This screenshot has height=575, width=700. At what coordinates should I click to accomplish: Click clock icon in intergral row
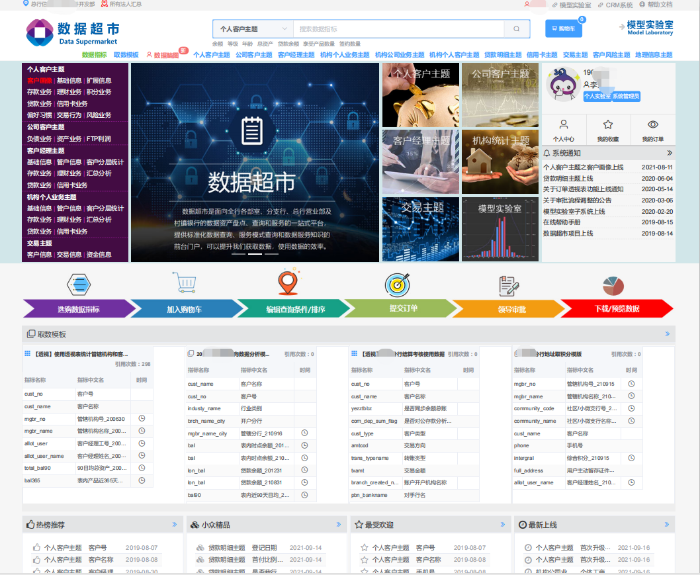(631, 458)
